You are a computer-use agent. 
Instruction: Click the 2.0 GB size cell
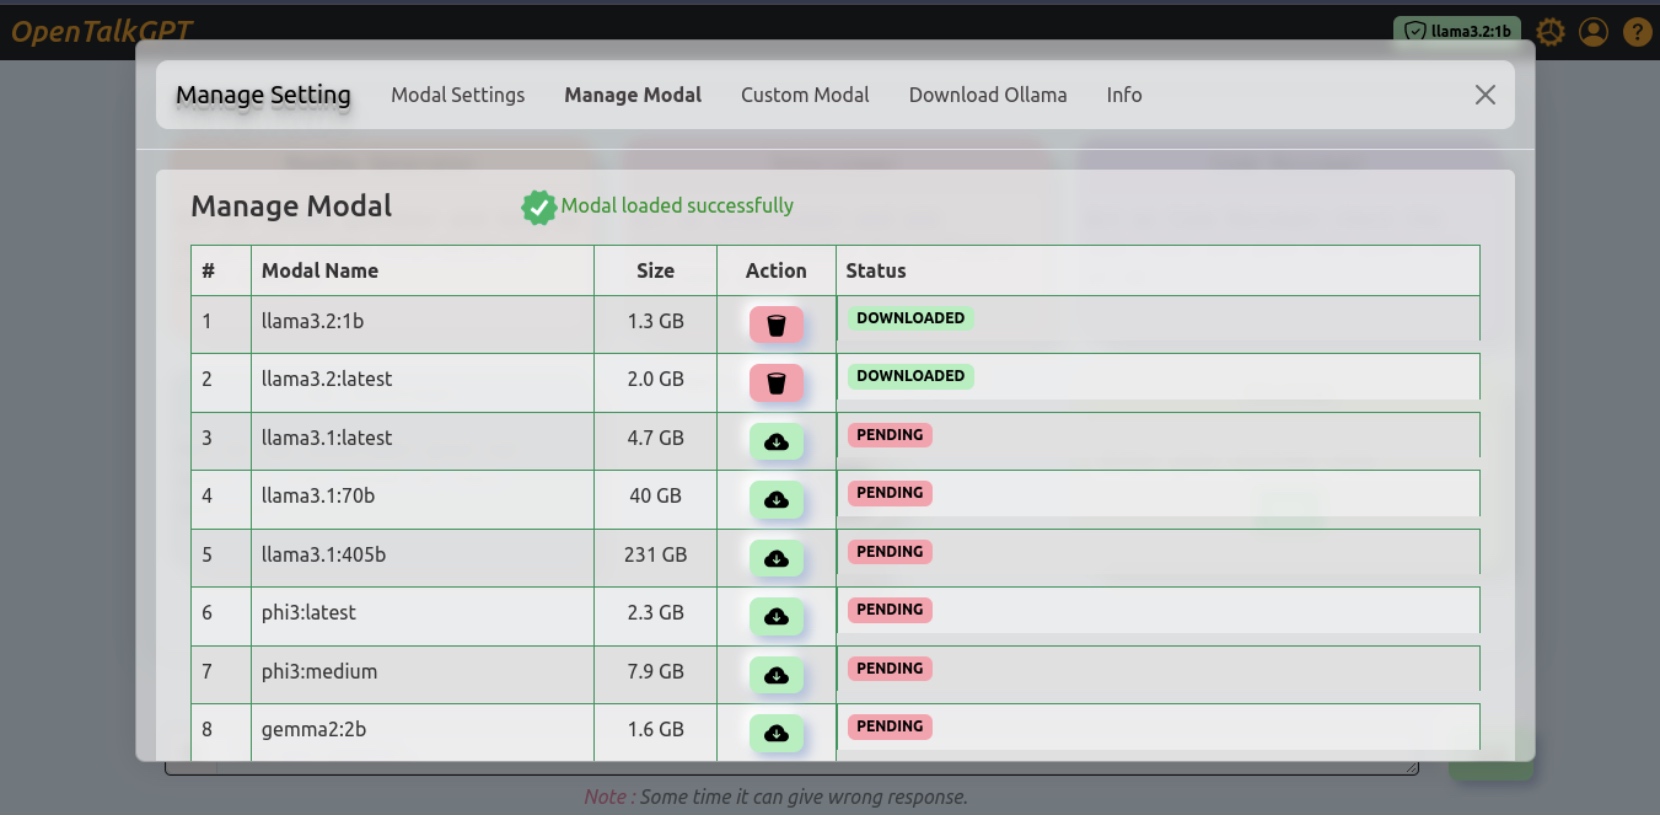[x=655, y=382]
